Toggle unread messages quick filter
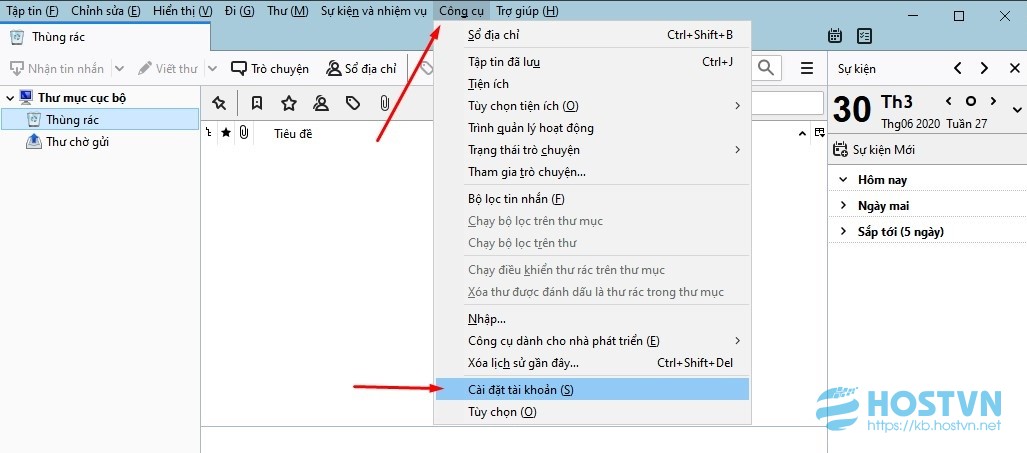 tap(257, 103)
